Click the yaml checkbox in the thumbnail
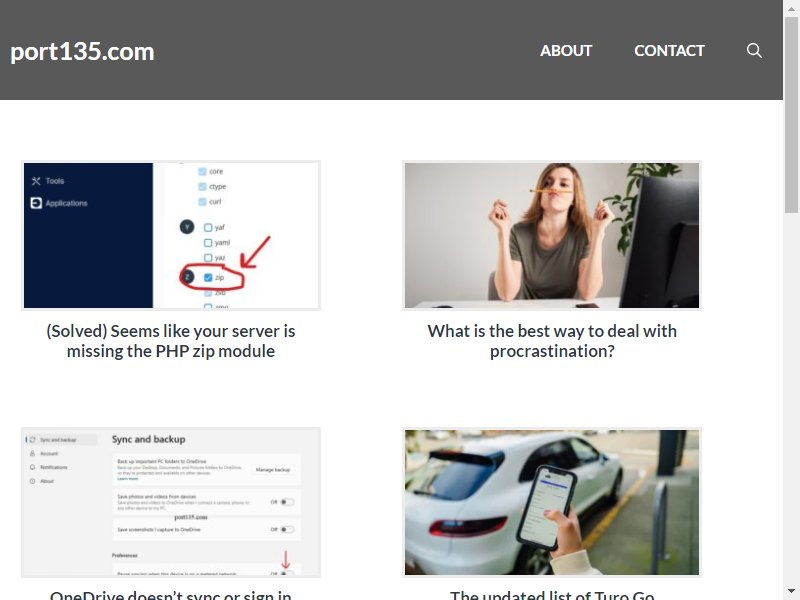This screenshot has height=600, width=800. click(208, 243)
